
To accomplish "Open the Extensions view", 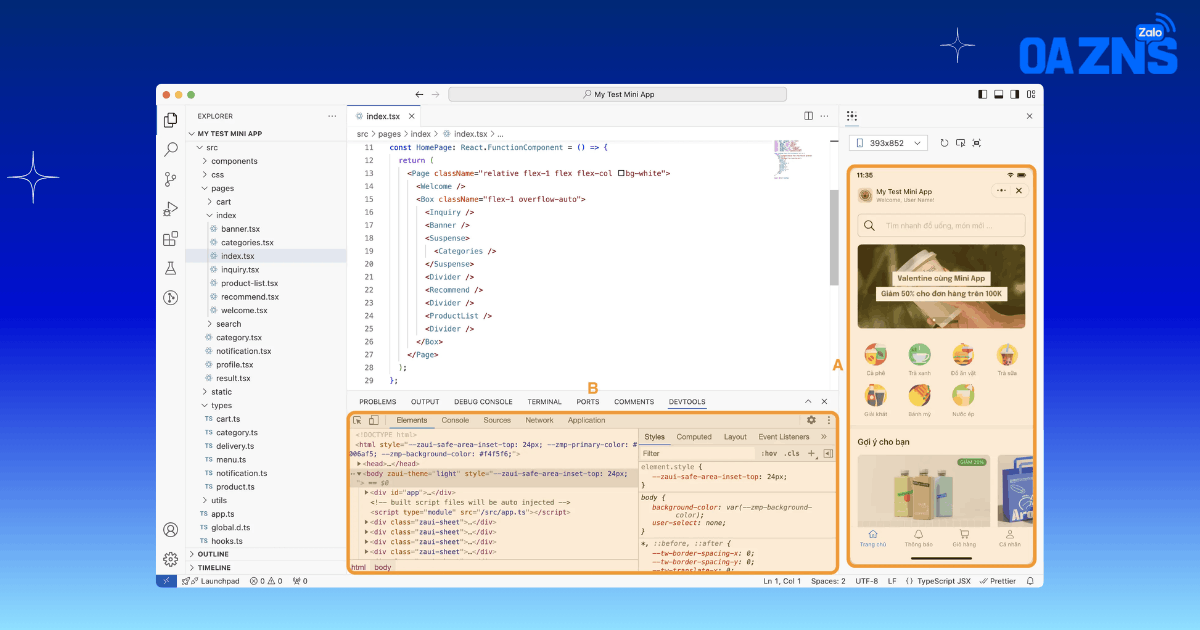I will click(x=171, y=239).
